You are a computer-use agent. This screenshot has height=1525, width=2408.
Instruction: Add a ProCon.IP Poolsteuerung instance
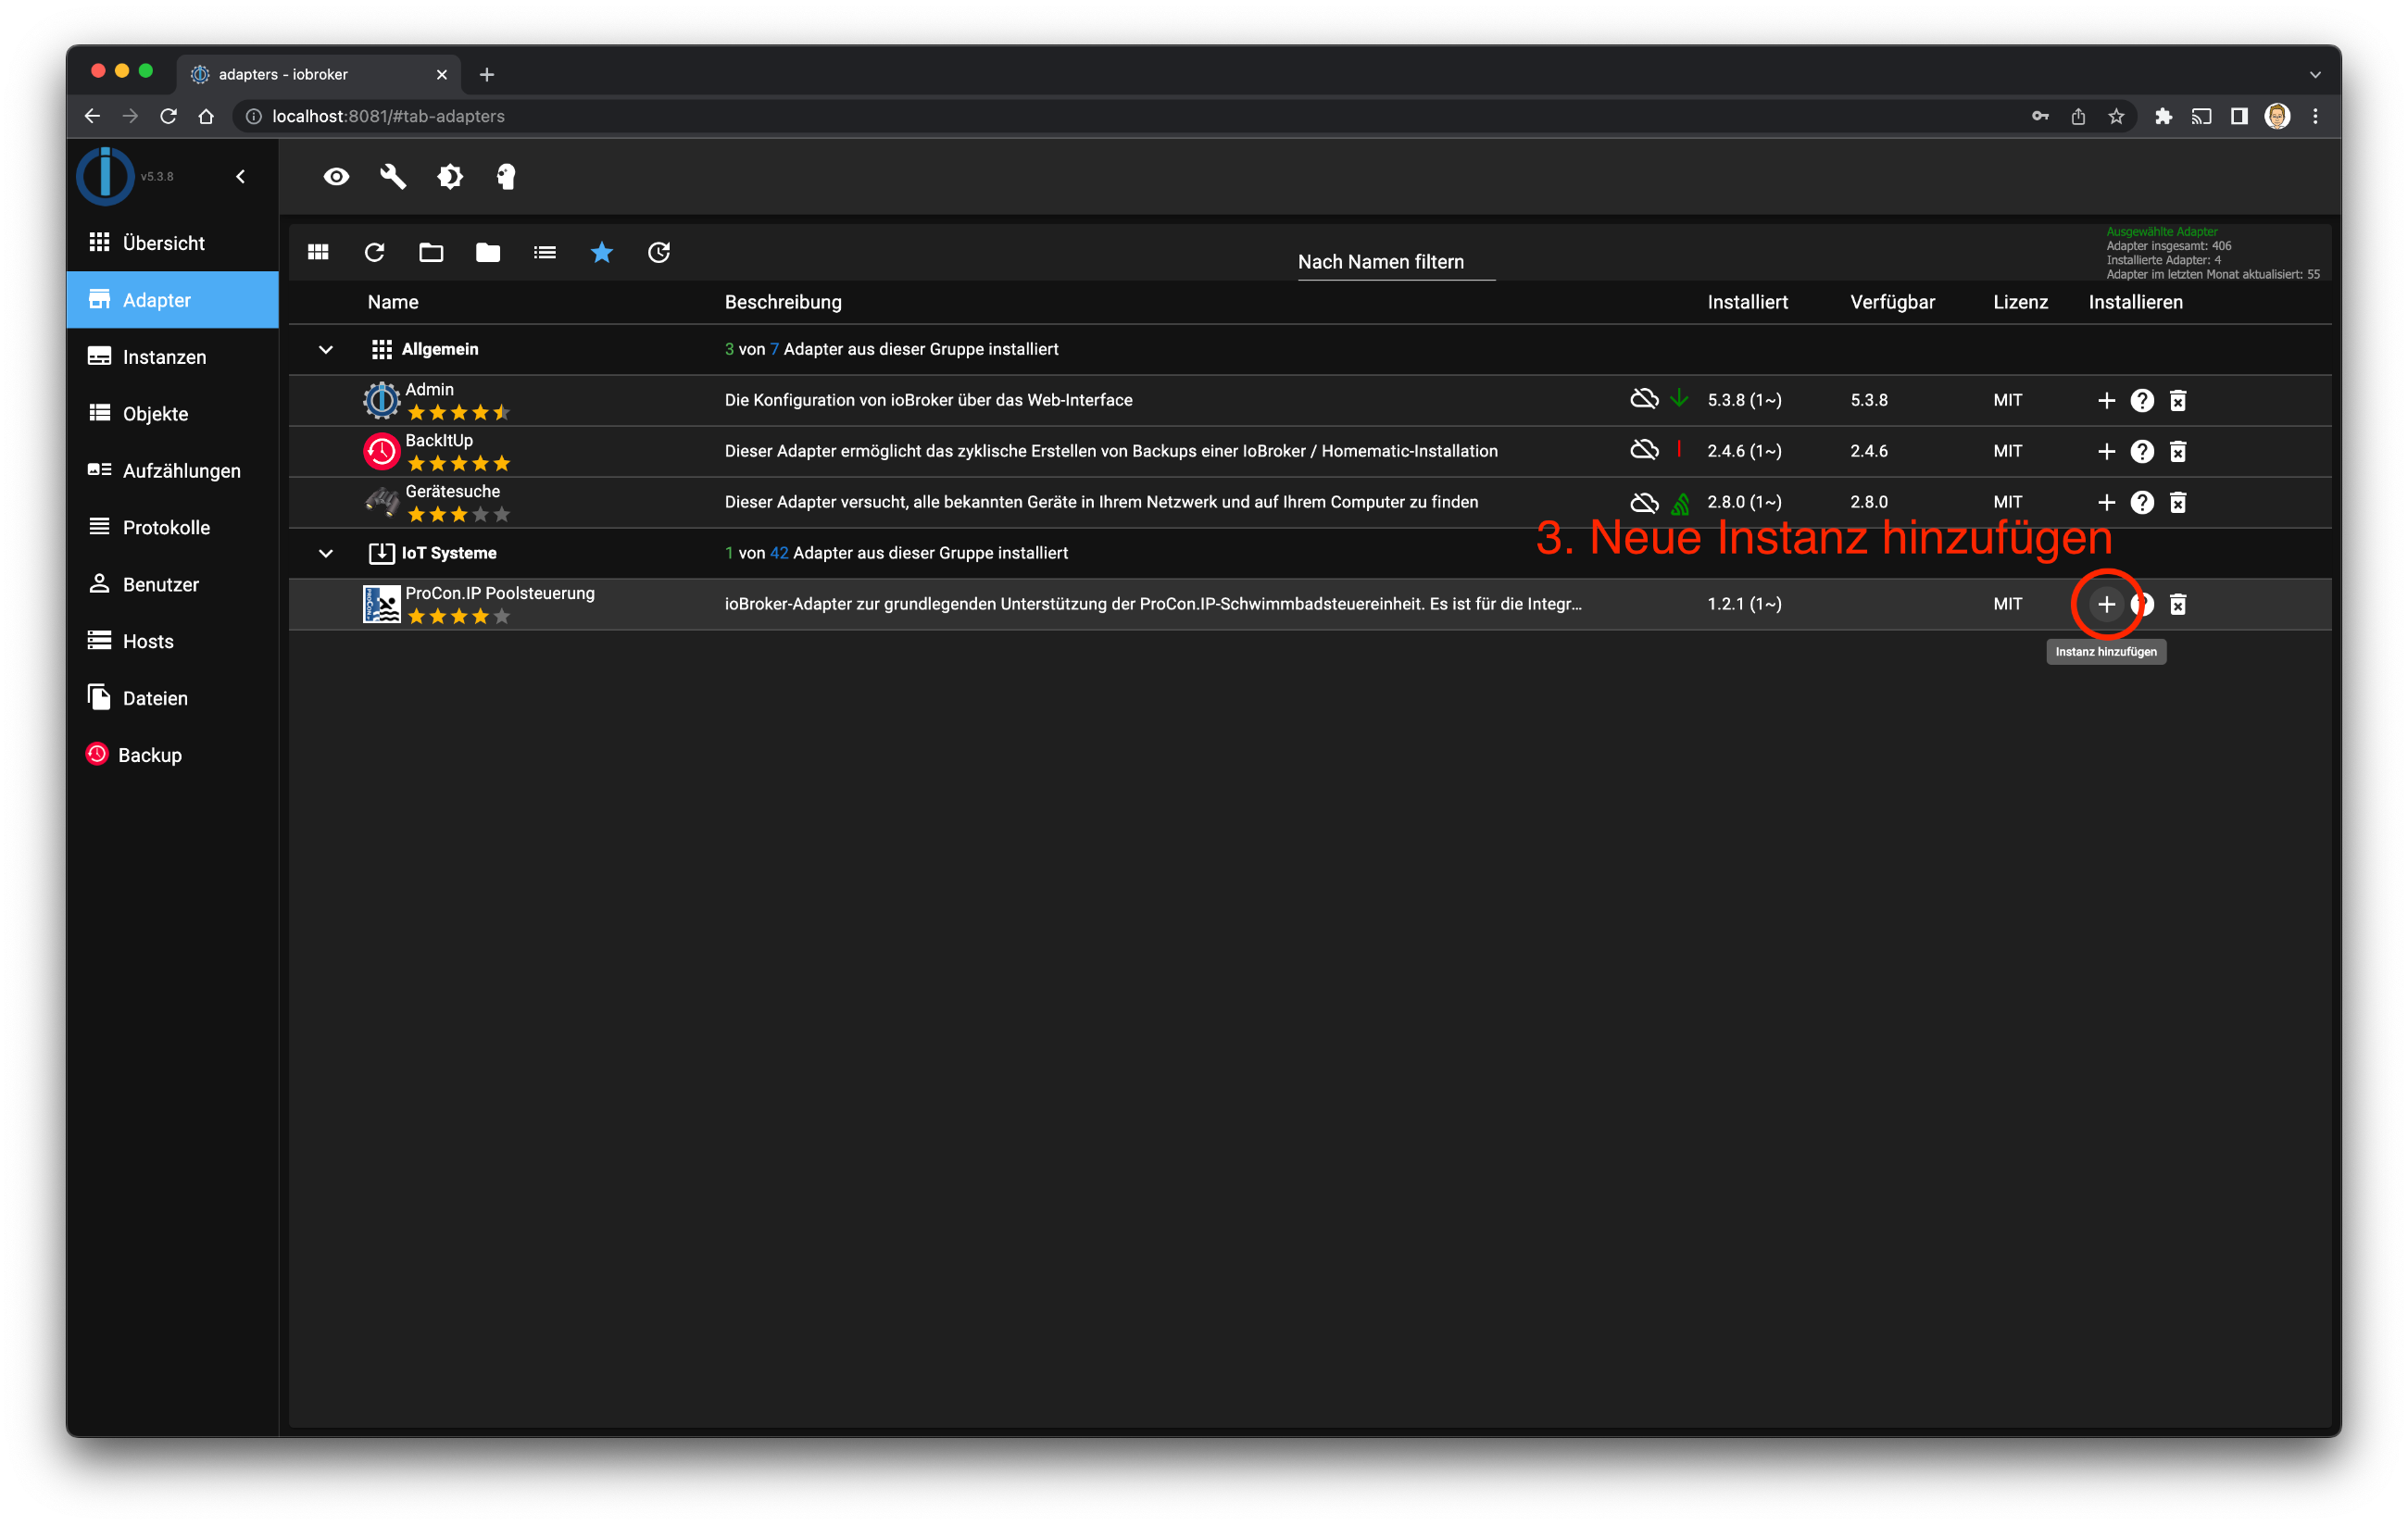click(2106, 604)
